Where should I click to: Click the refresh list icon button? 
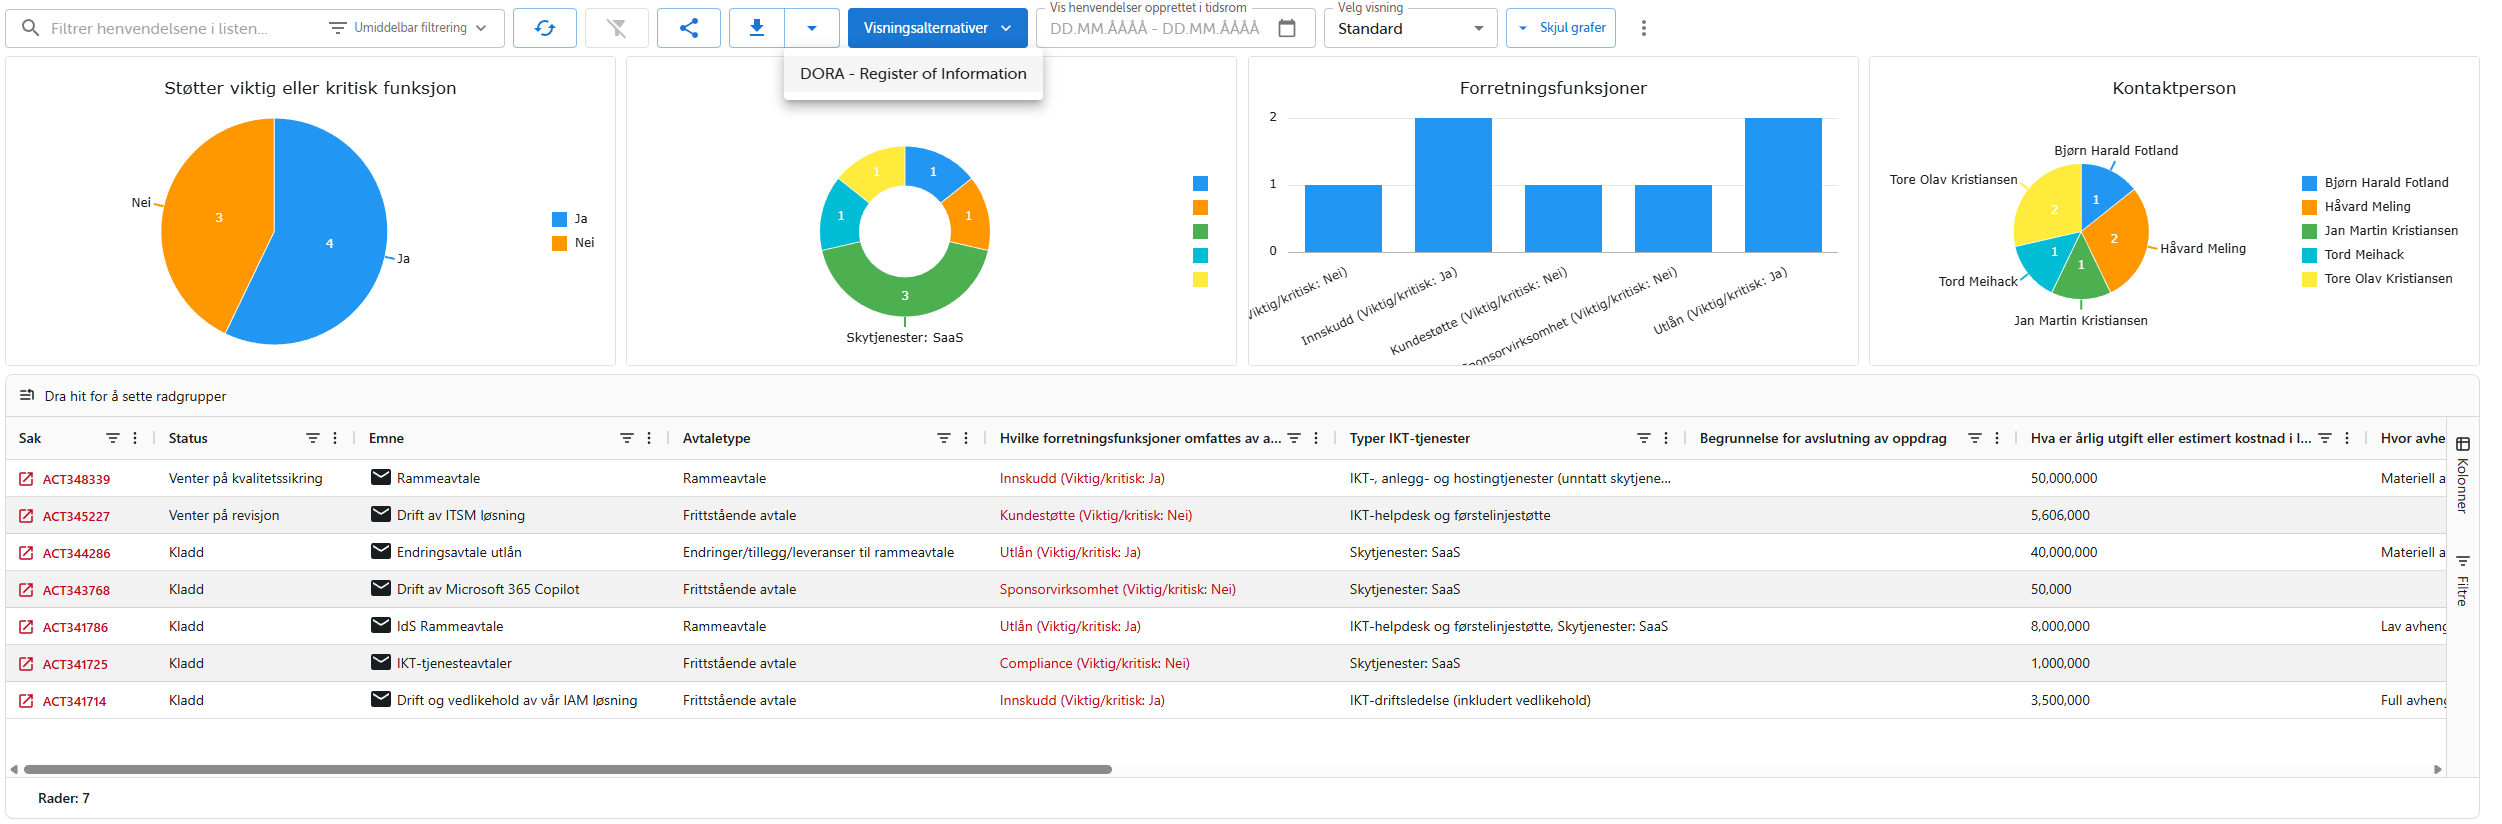(544, 28)
